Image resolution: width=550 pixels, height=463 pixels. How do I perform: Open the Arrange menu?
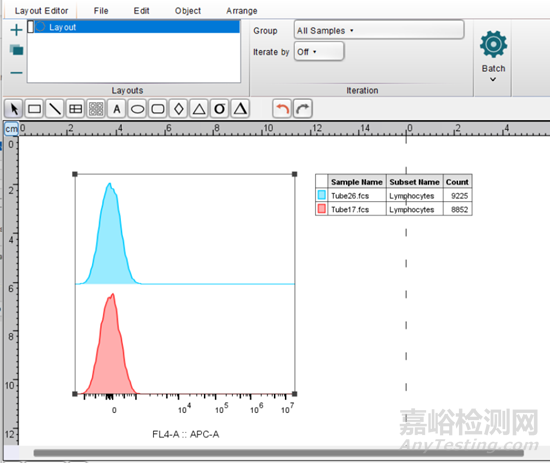coord(242,11)
